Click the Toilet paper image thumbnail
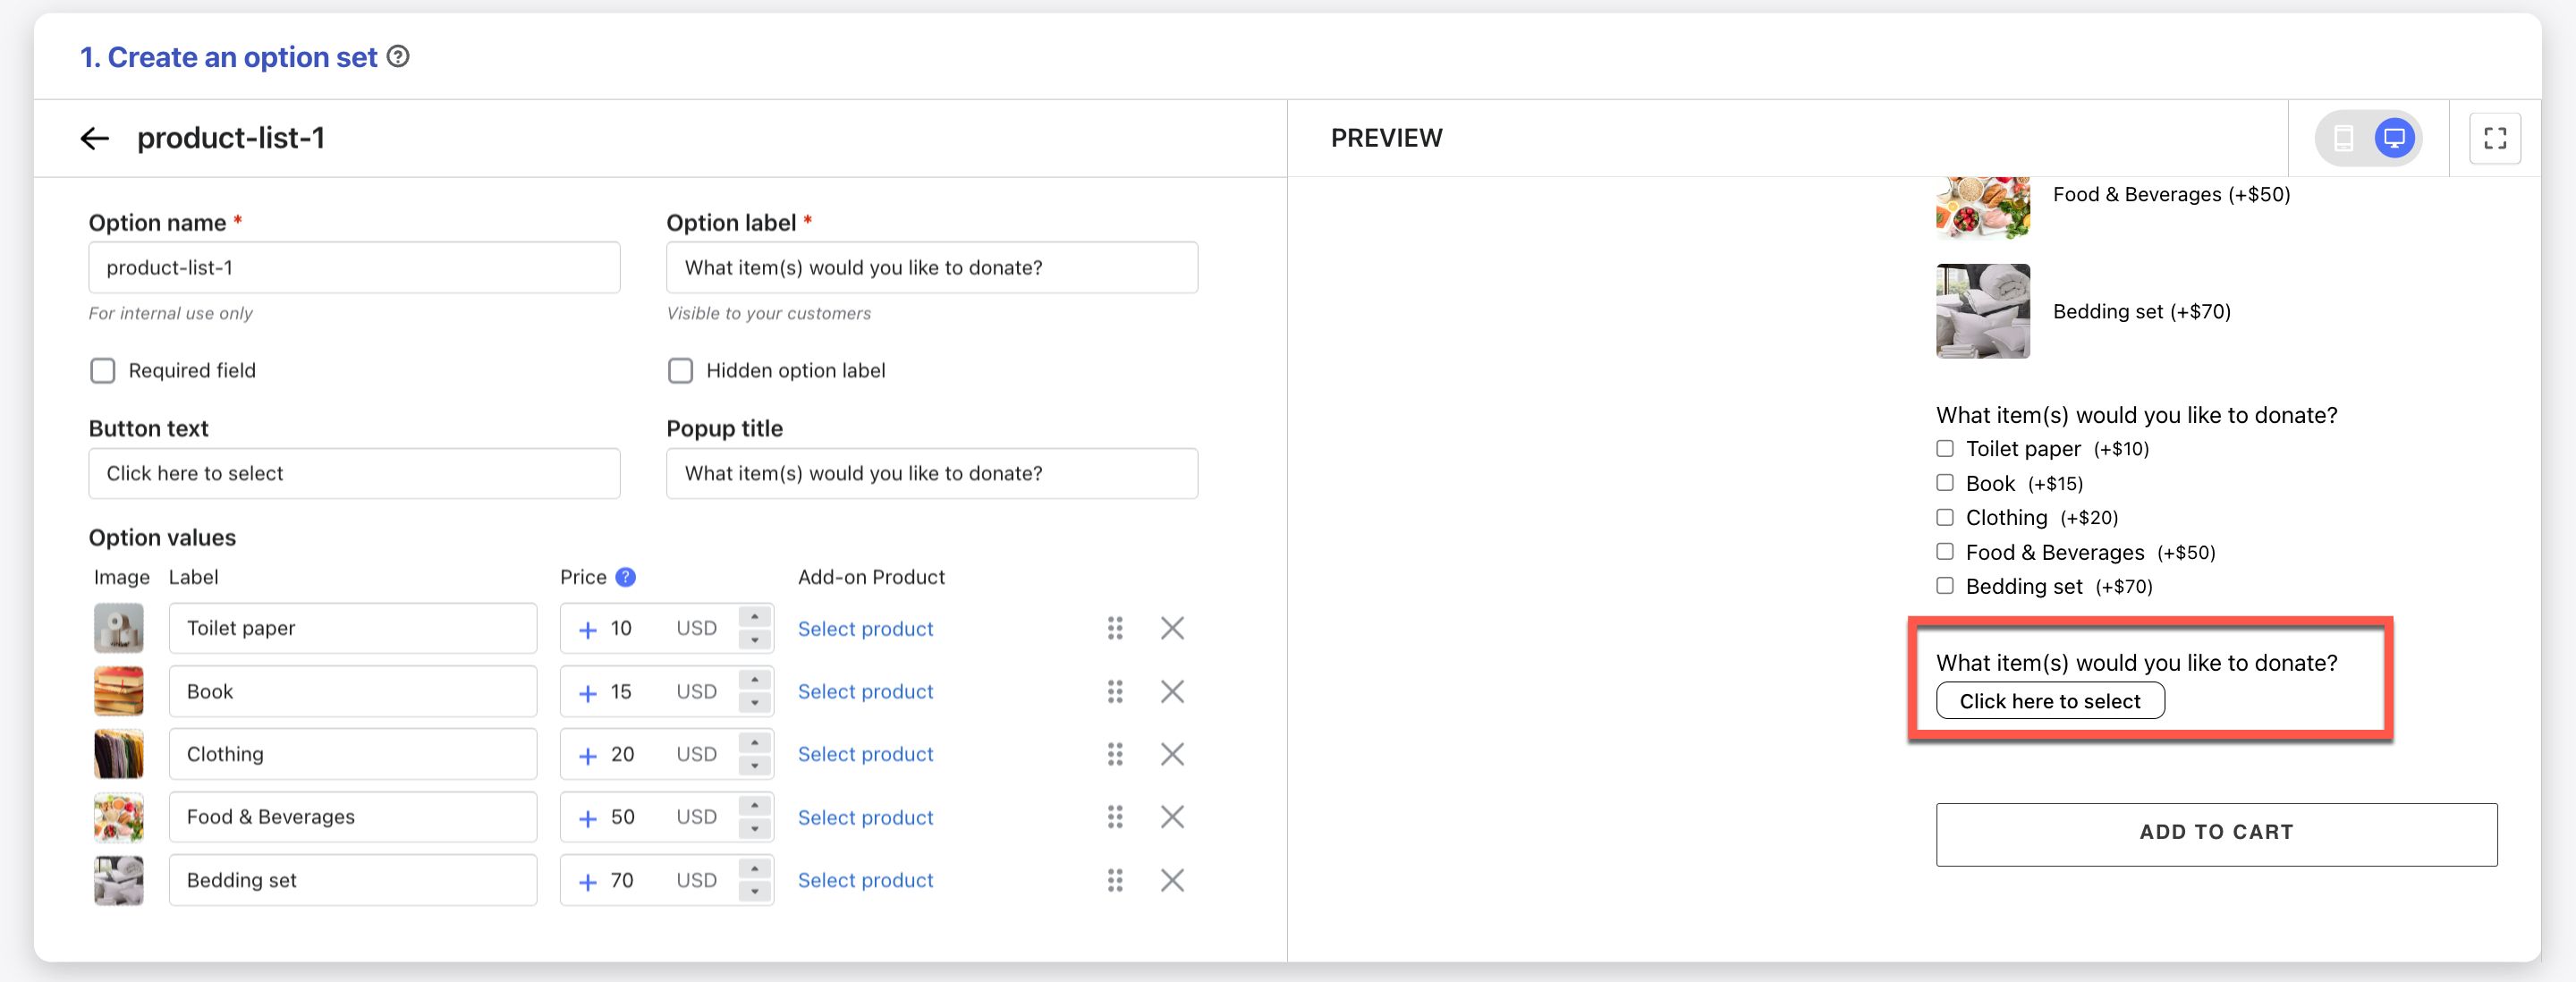The height and width of the screenshot is (982, 2576). click(119, 628)
